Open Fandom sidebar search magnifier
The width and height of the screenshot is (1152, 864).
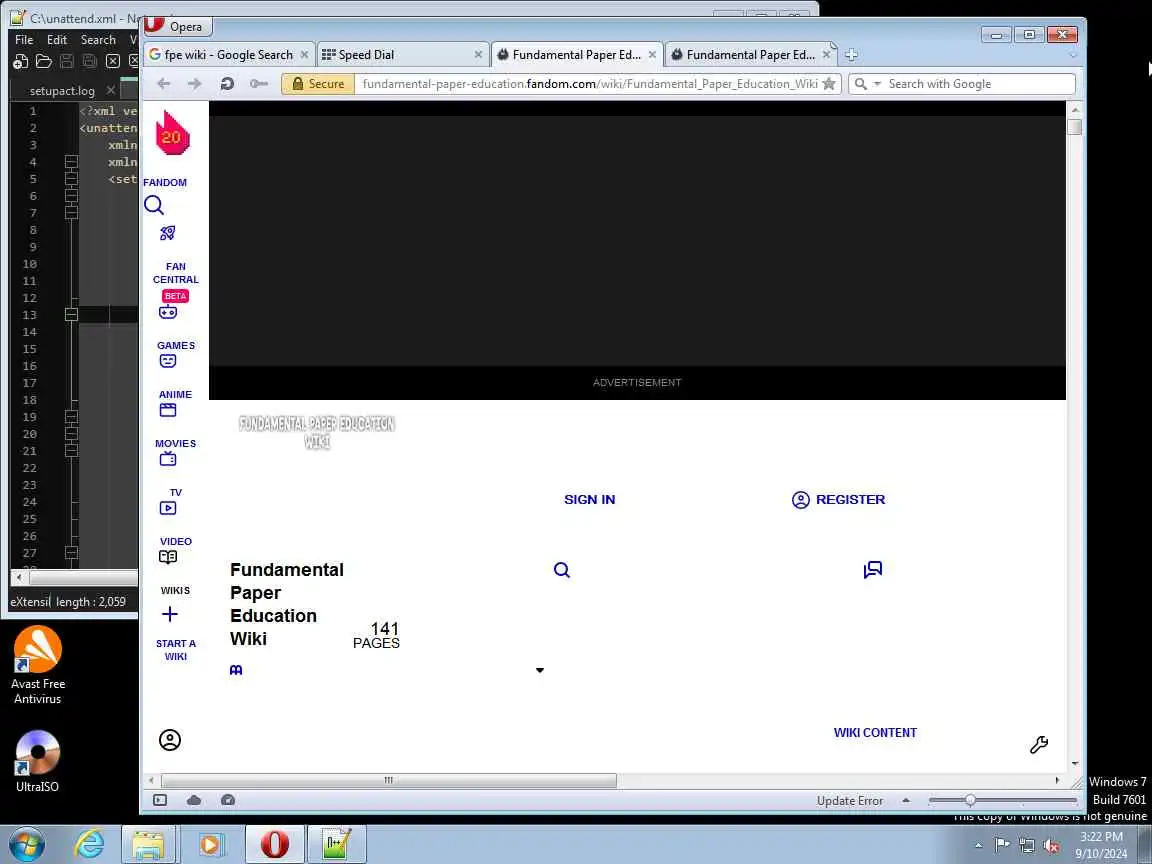click(154, 205)
